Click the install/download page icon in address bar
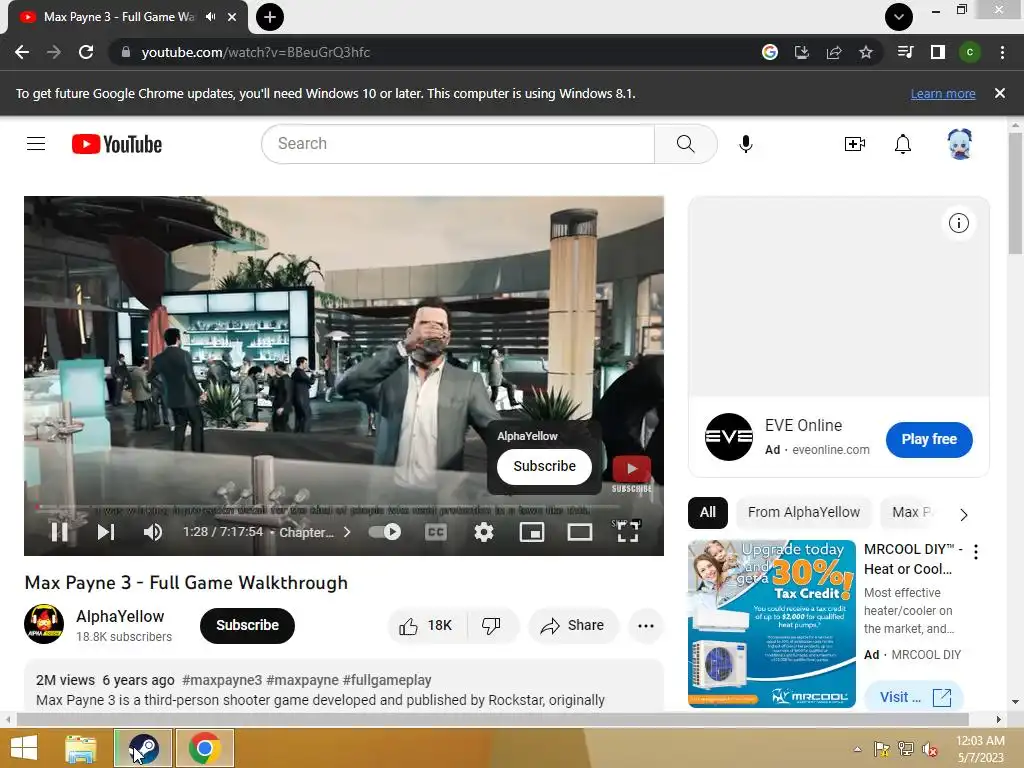The width and height of the screenshot is (1024, 768). [x=801, y=52]
